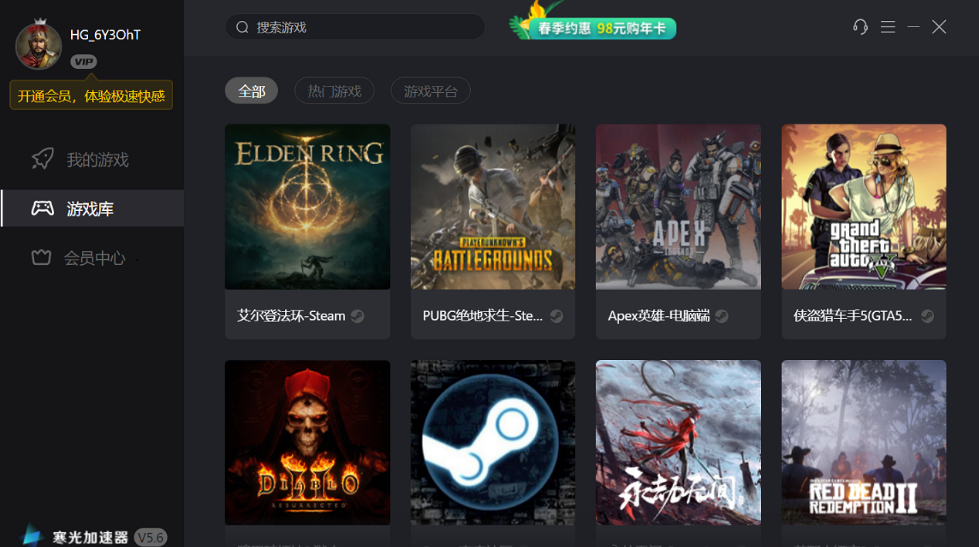Switch to the 热门游戏 tab
This screenshot has height=547, width=979.
pos(335,91)
